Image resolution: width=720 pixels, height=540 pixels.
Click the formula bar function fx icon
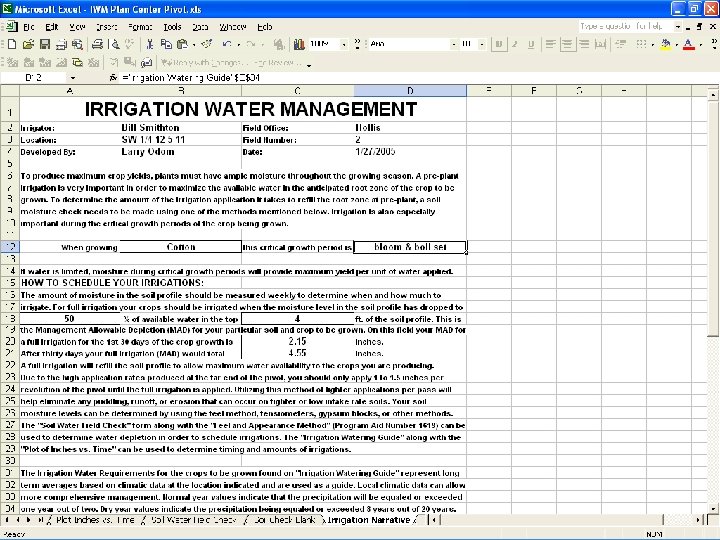(113, 78)
